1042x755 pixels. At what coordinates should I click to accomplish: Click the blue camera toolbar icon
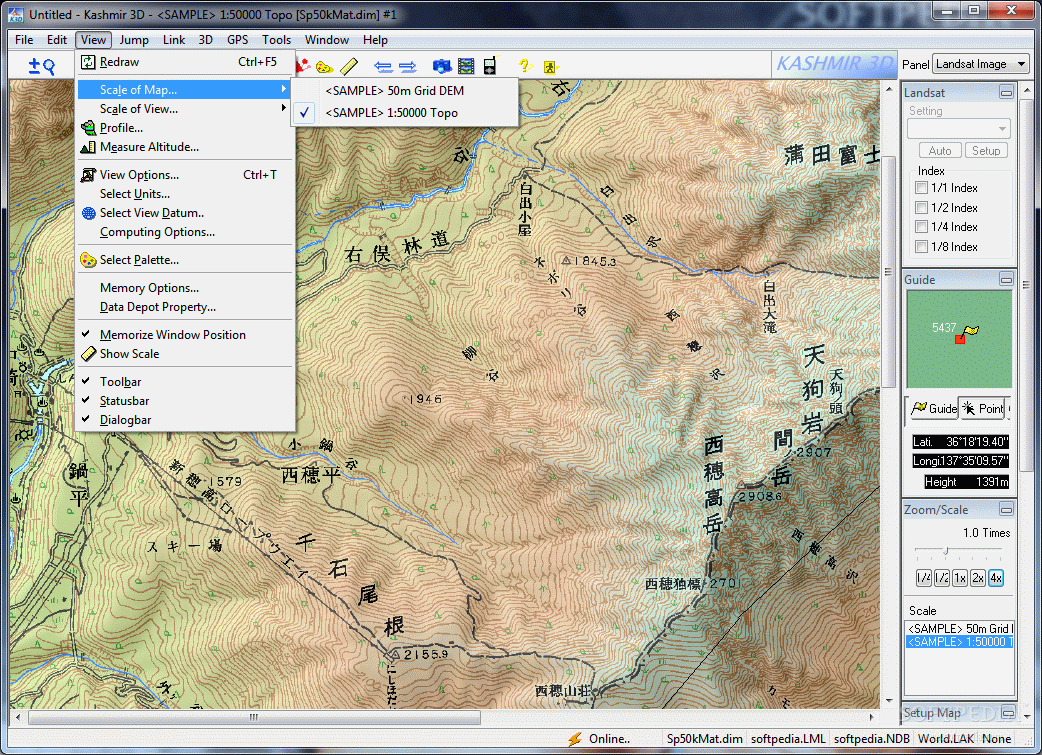442,66
